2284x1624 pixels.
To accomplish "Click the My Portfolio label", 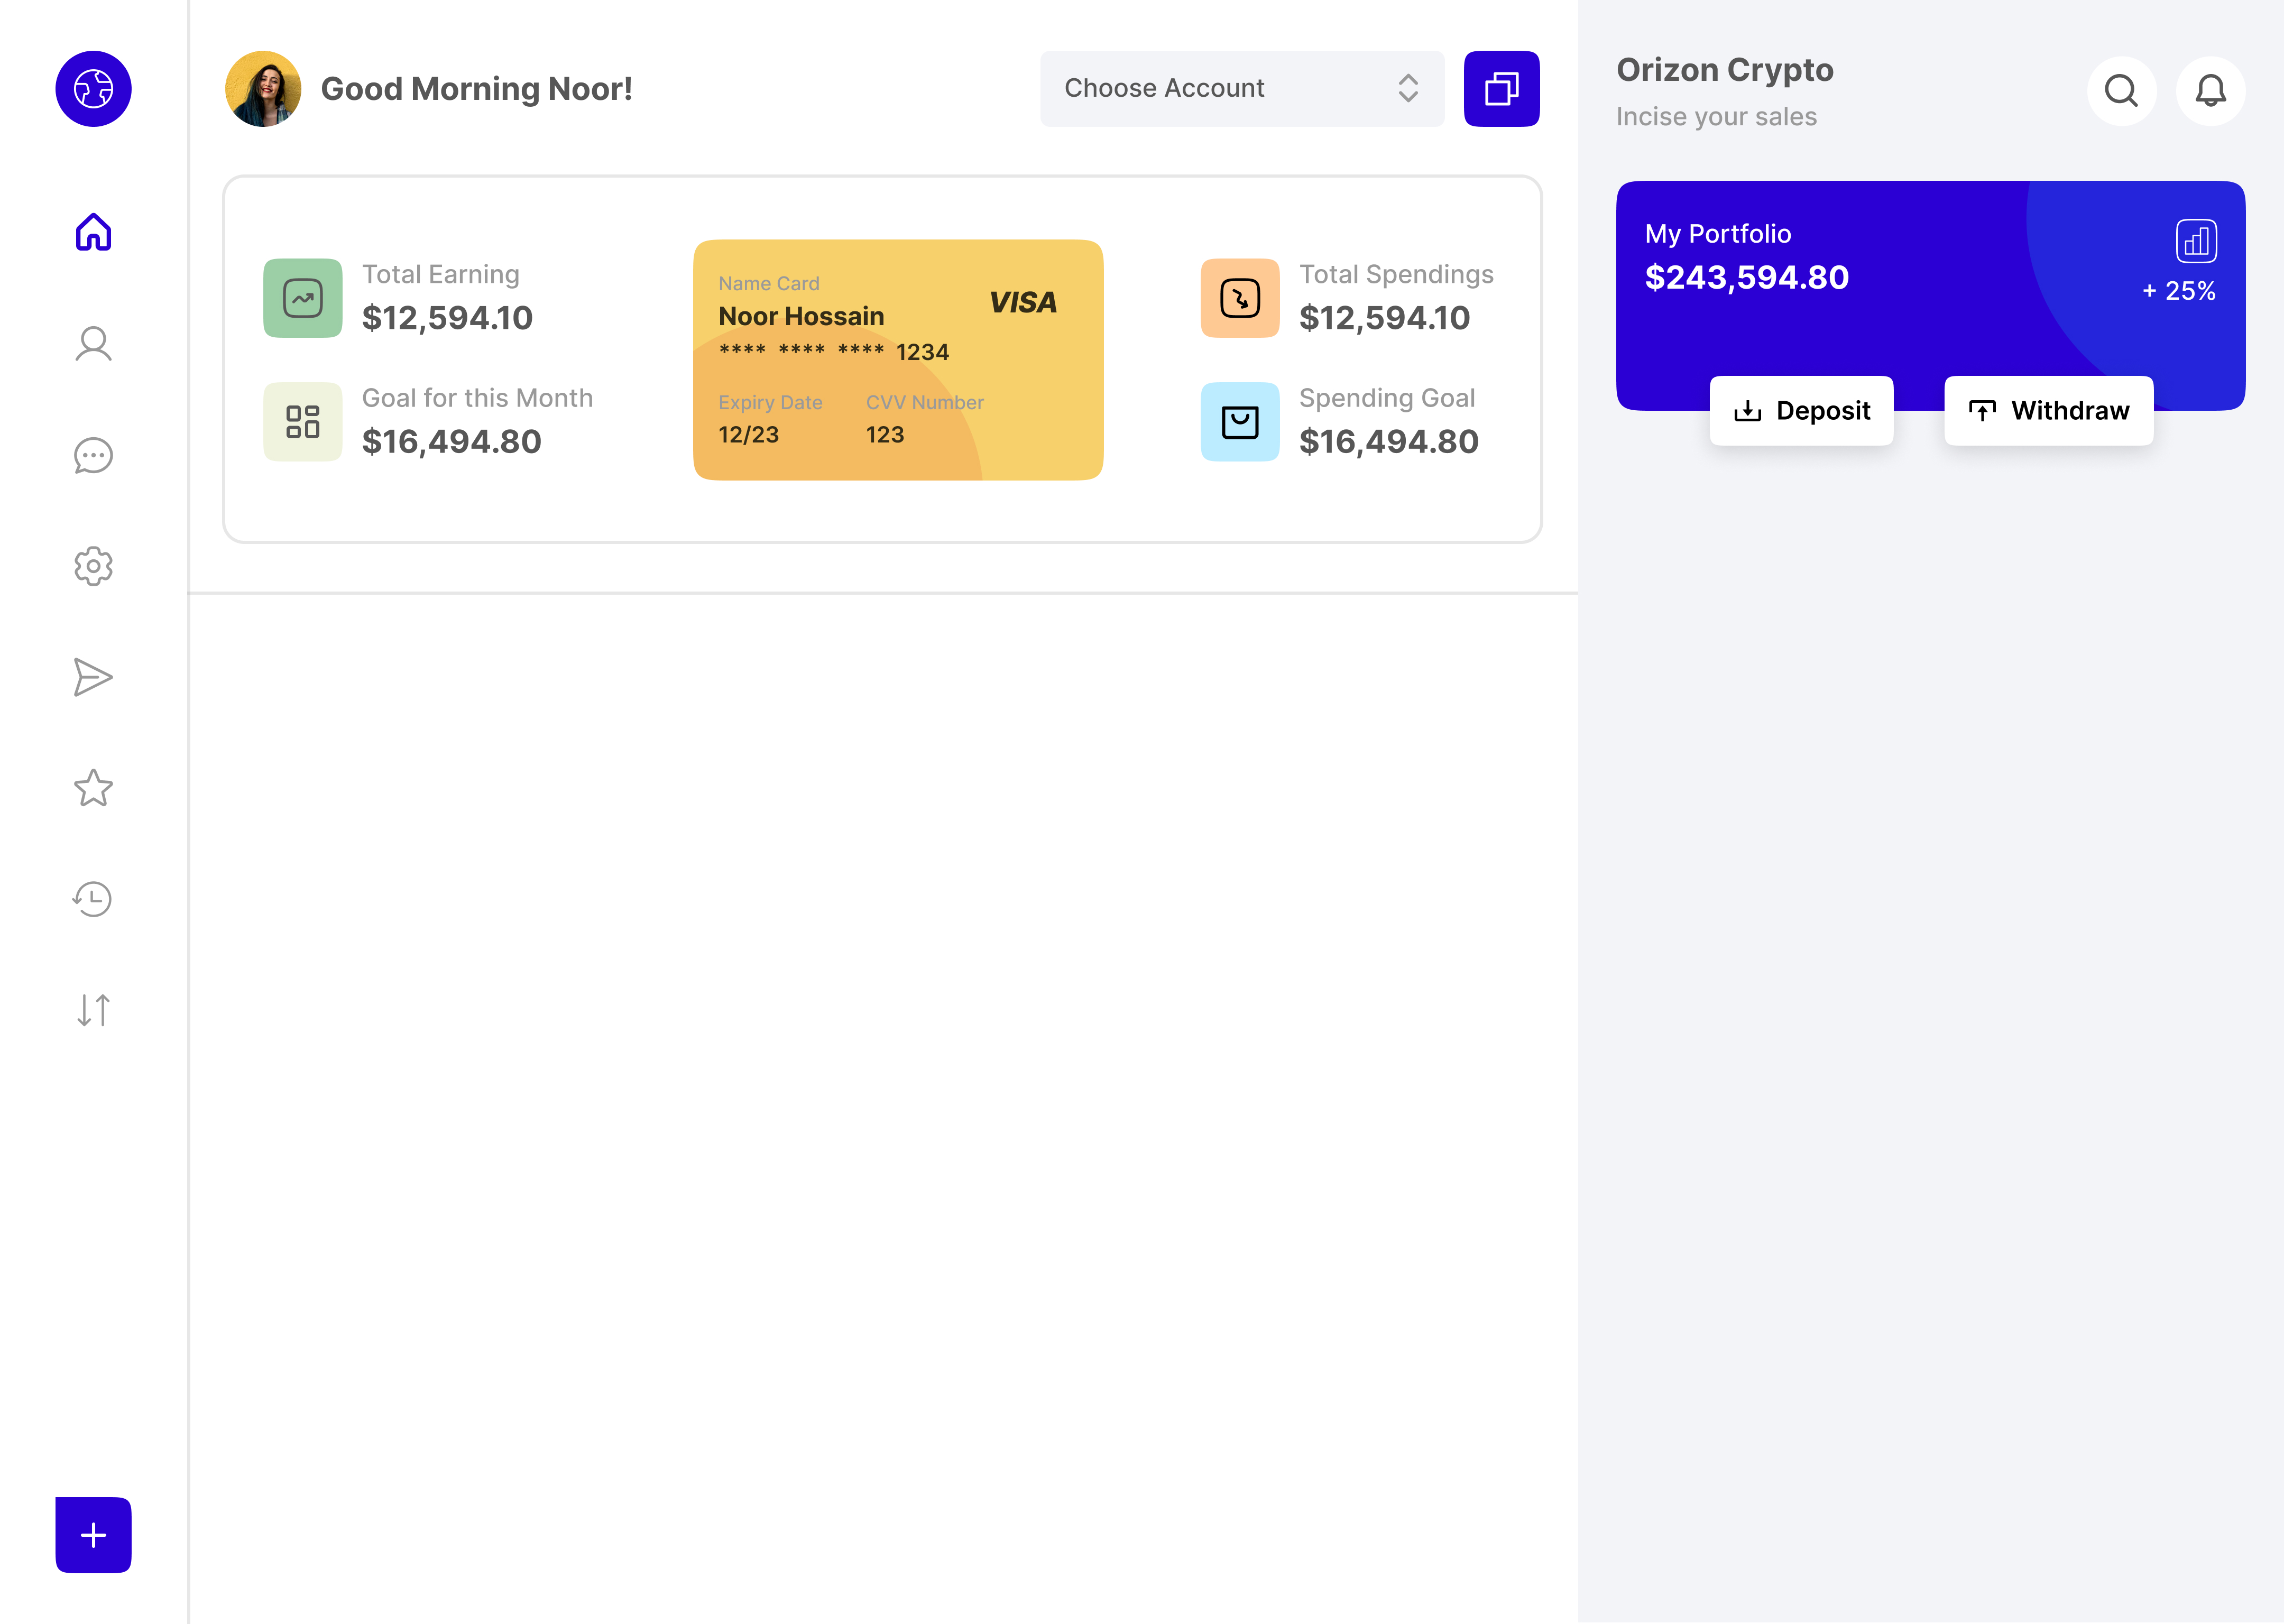I will point(1718,234).
